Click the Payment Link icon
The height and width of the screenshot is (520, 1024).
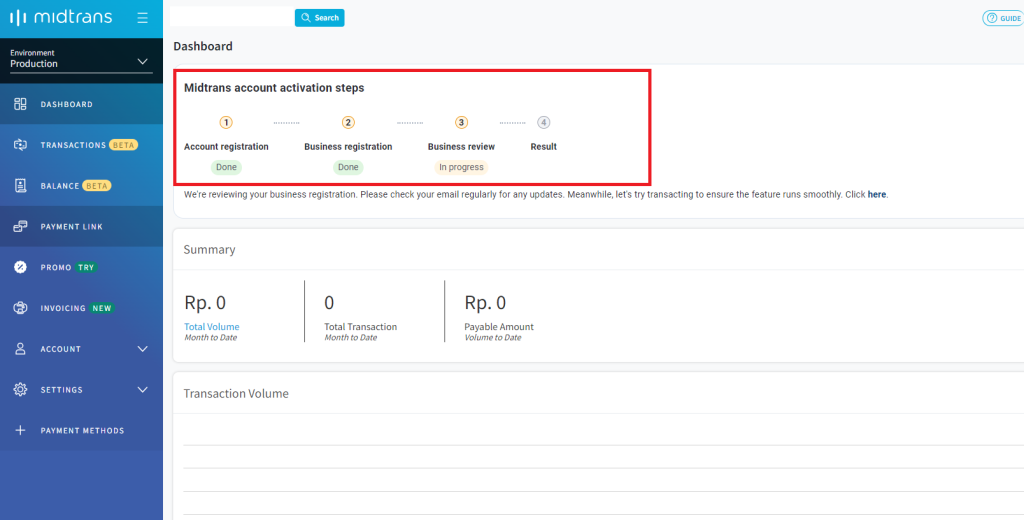(x=20, y=227)
